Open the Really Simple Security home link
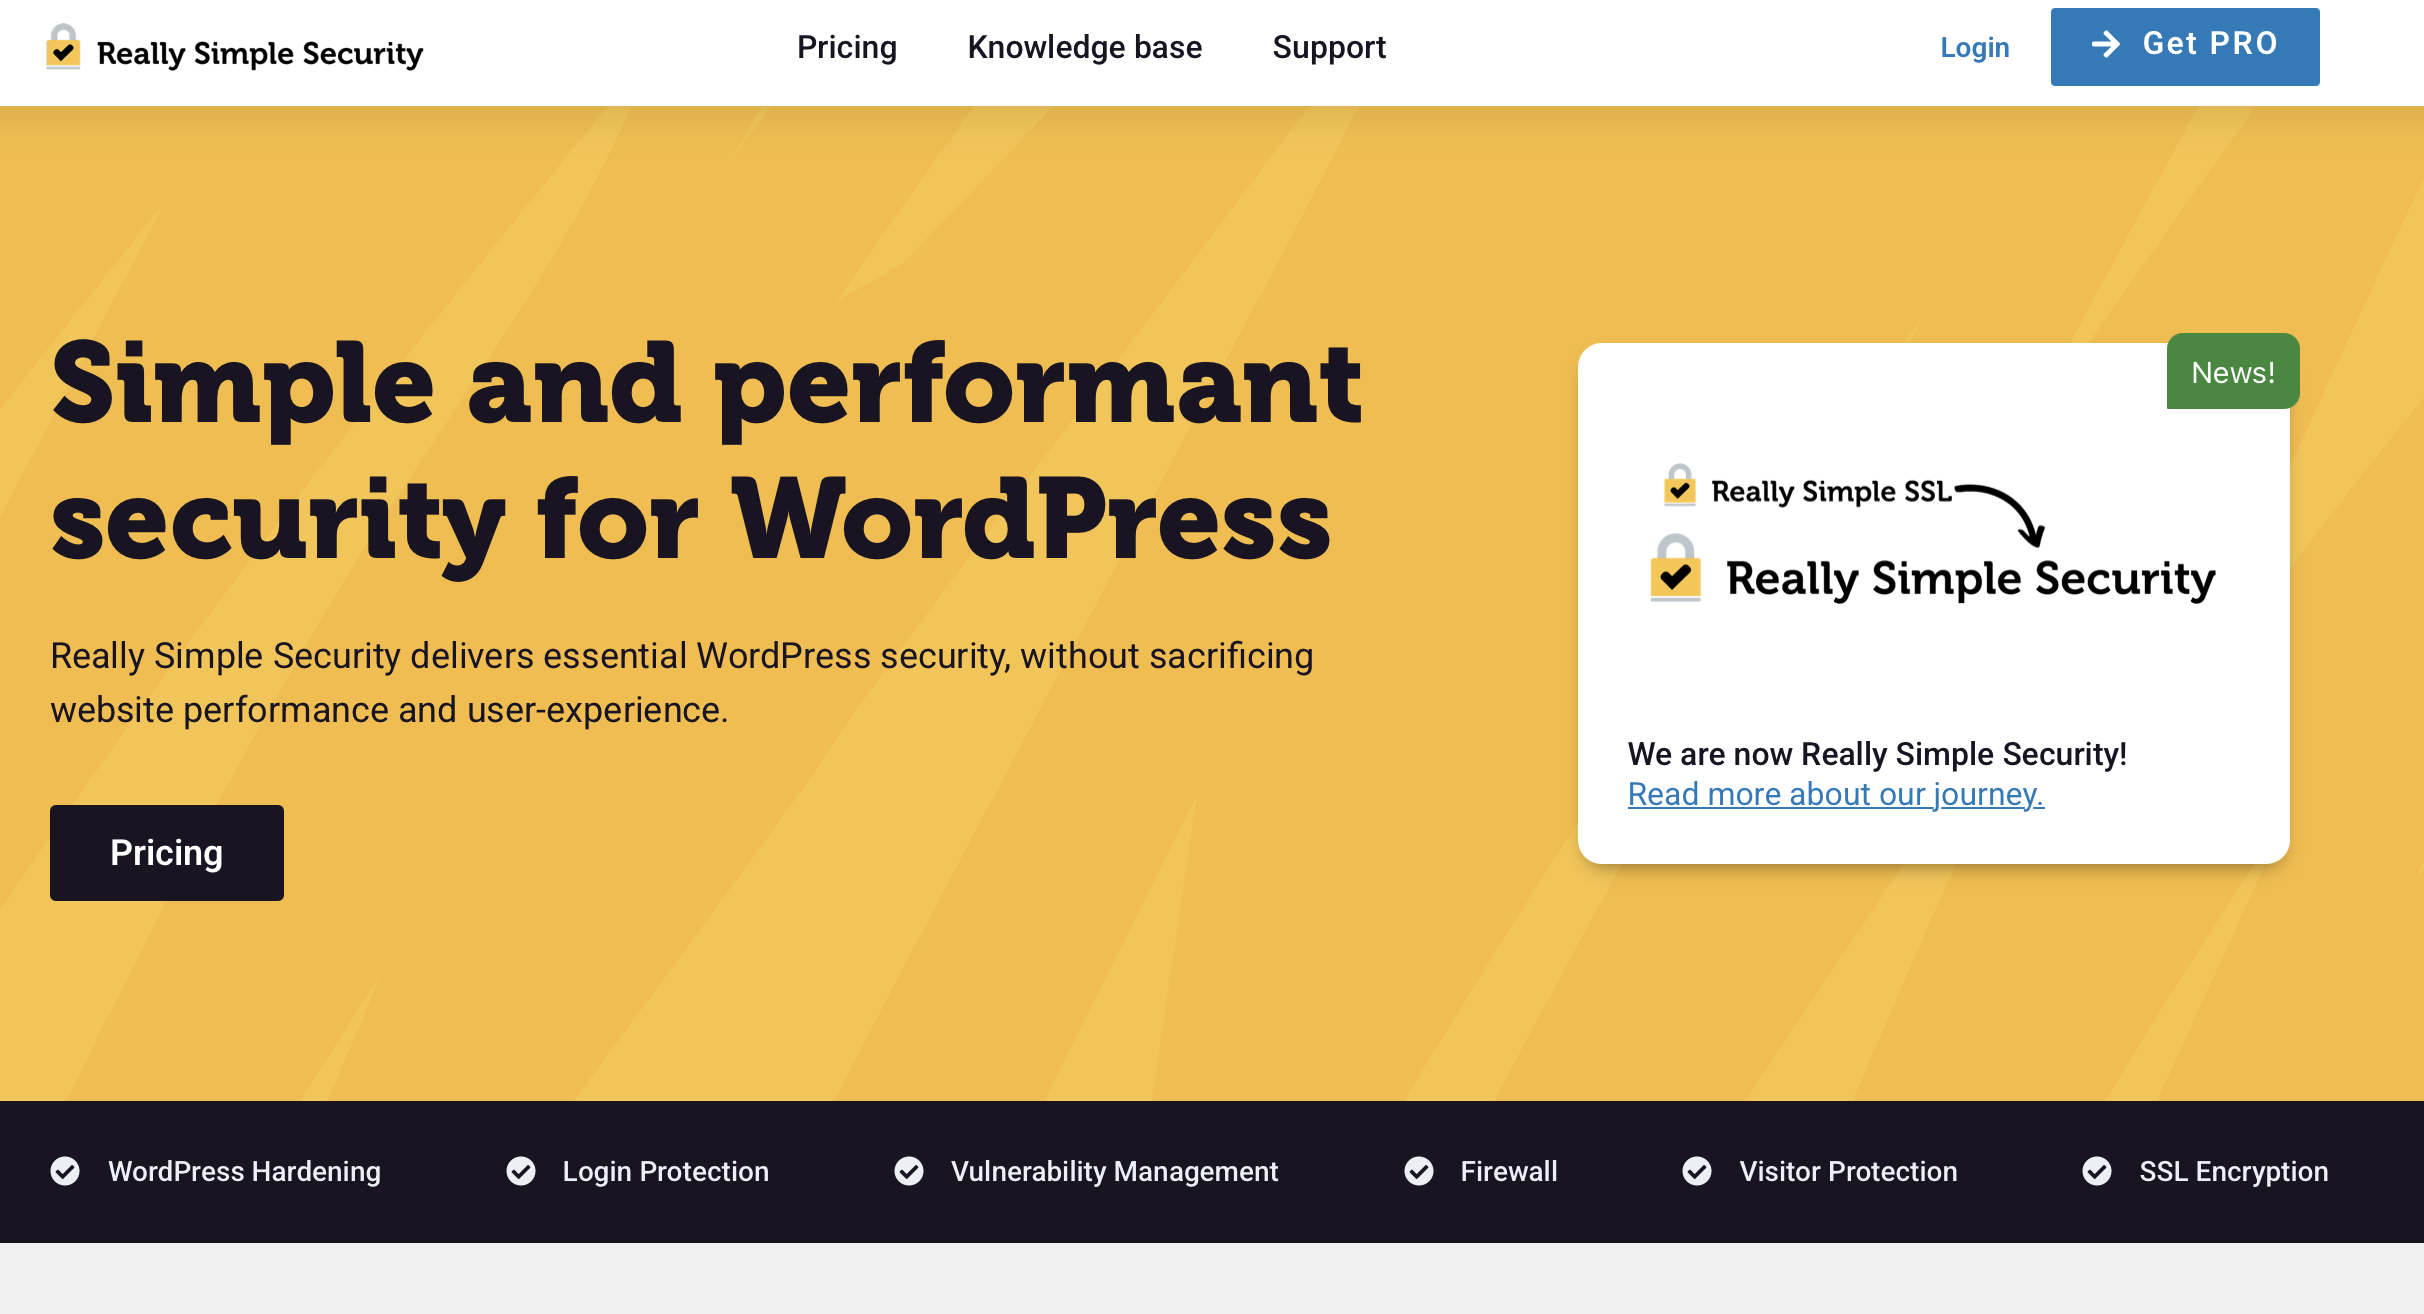 tap(235, 49)
